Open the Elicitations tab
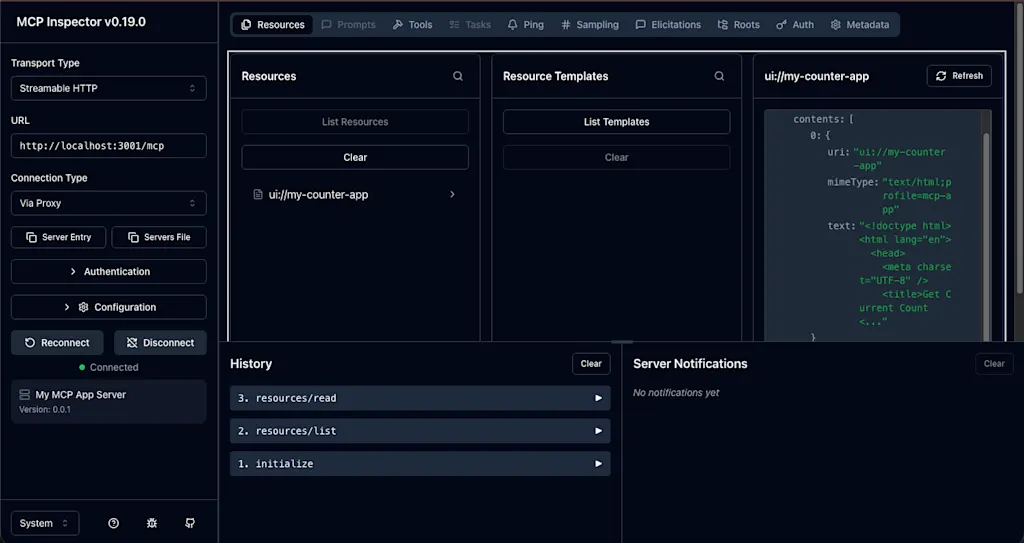 click(667, 25)
